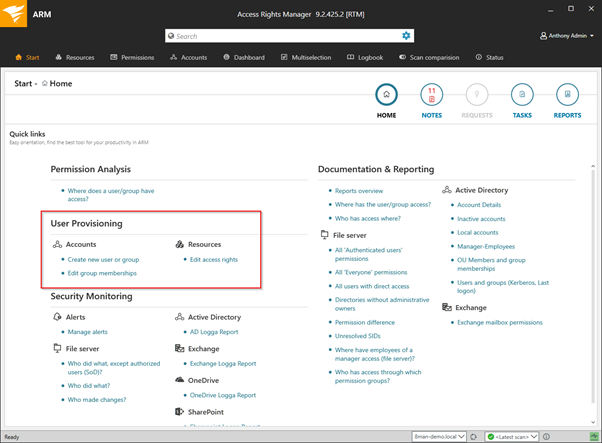Switch to the Resources tab
The width and height of the screenshot is (602, 443).
point(75,57)
